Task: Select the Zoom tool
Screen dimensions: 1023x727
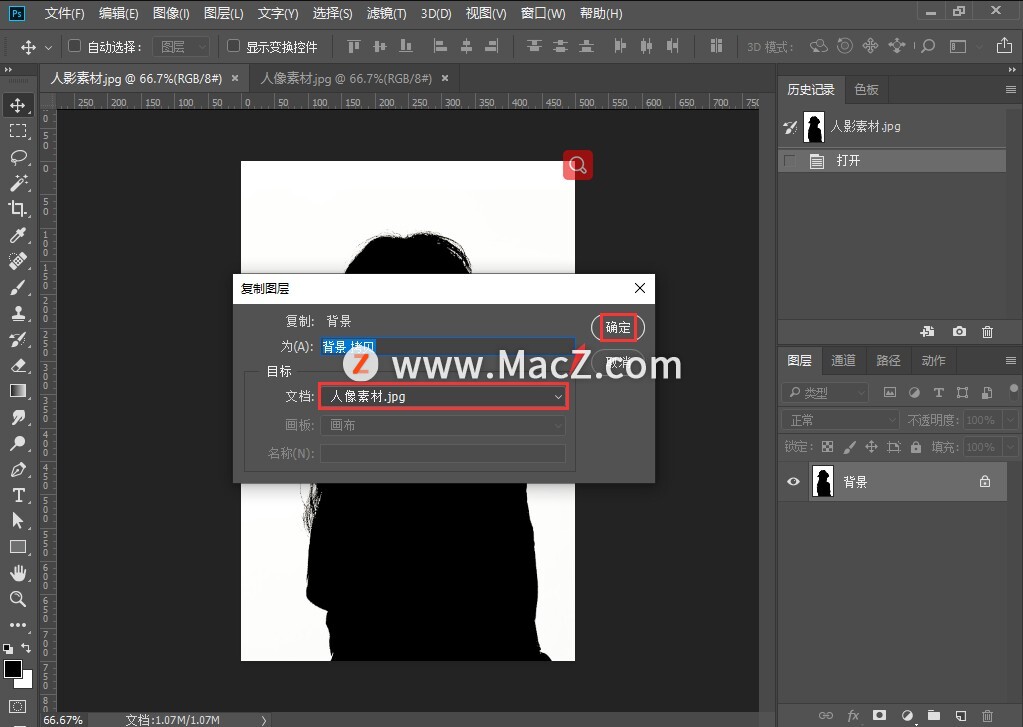Action: (18, 599)
